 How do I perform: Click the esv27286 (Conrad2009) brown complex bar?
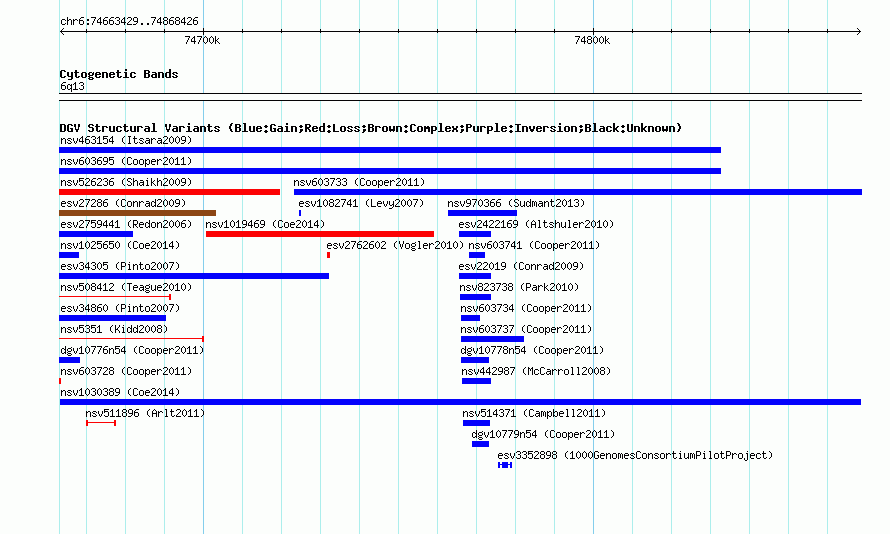(x=137, y=213)
